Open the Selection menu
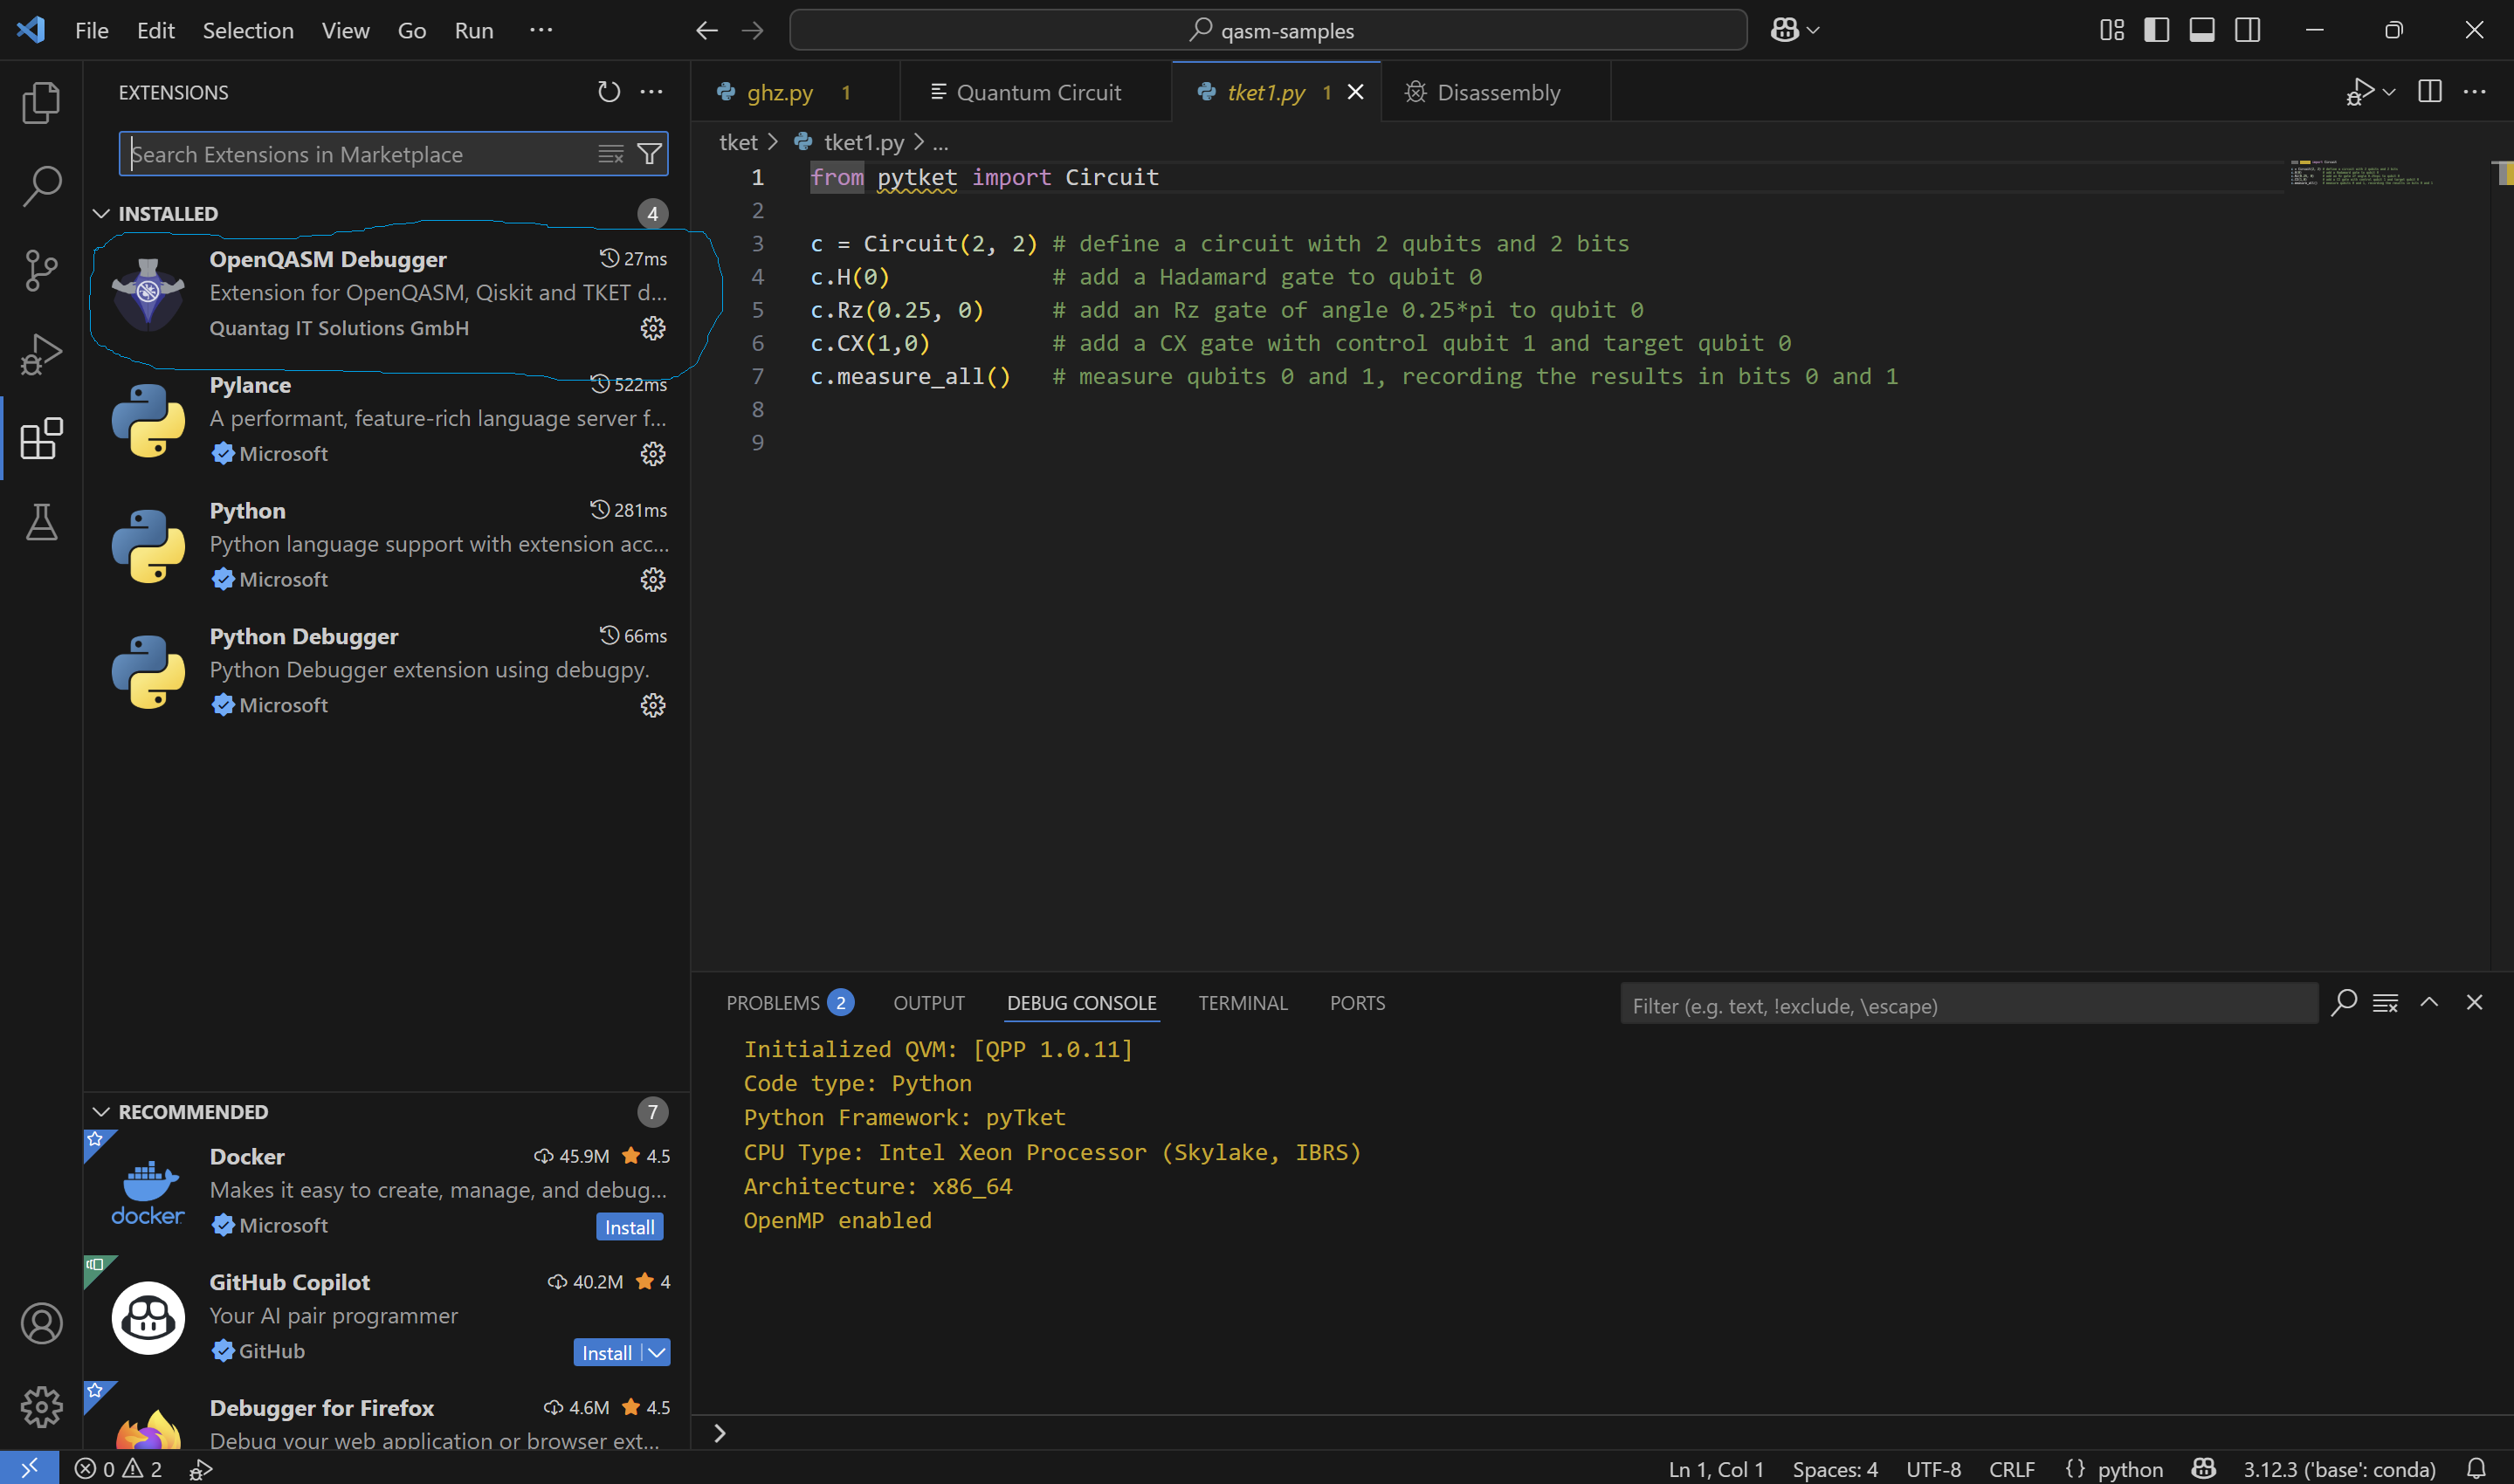 point(248,30)
